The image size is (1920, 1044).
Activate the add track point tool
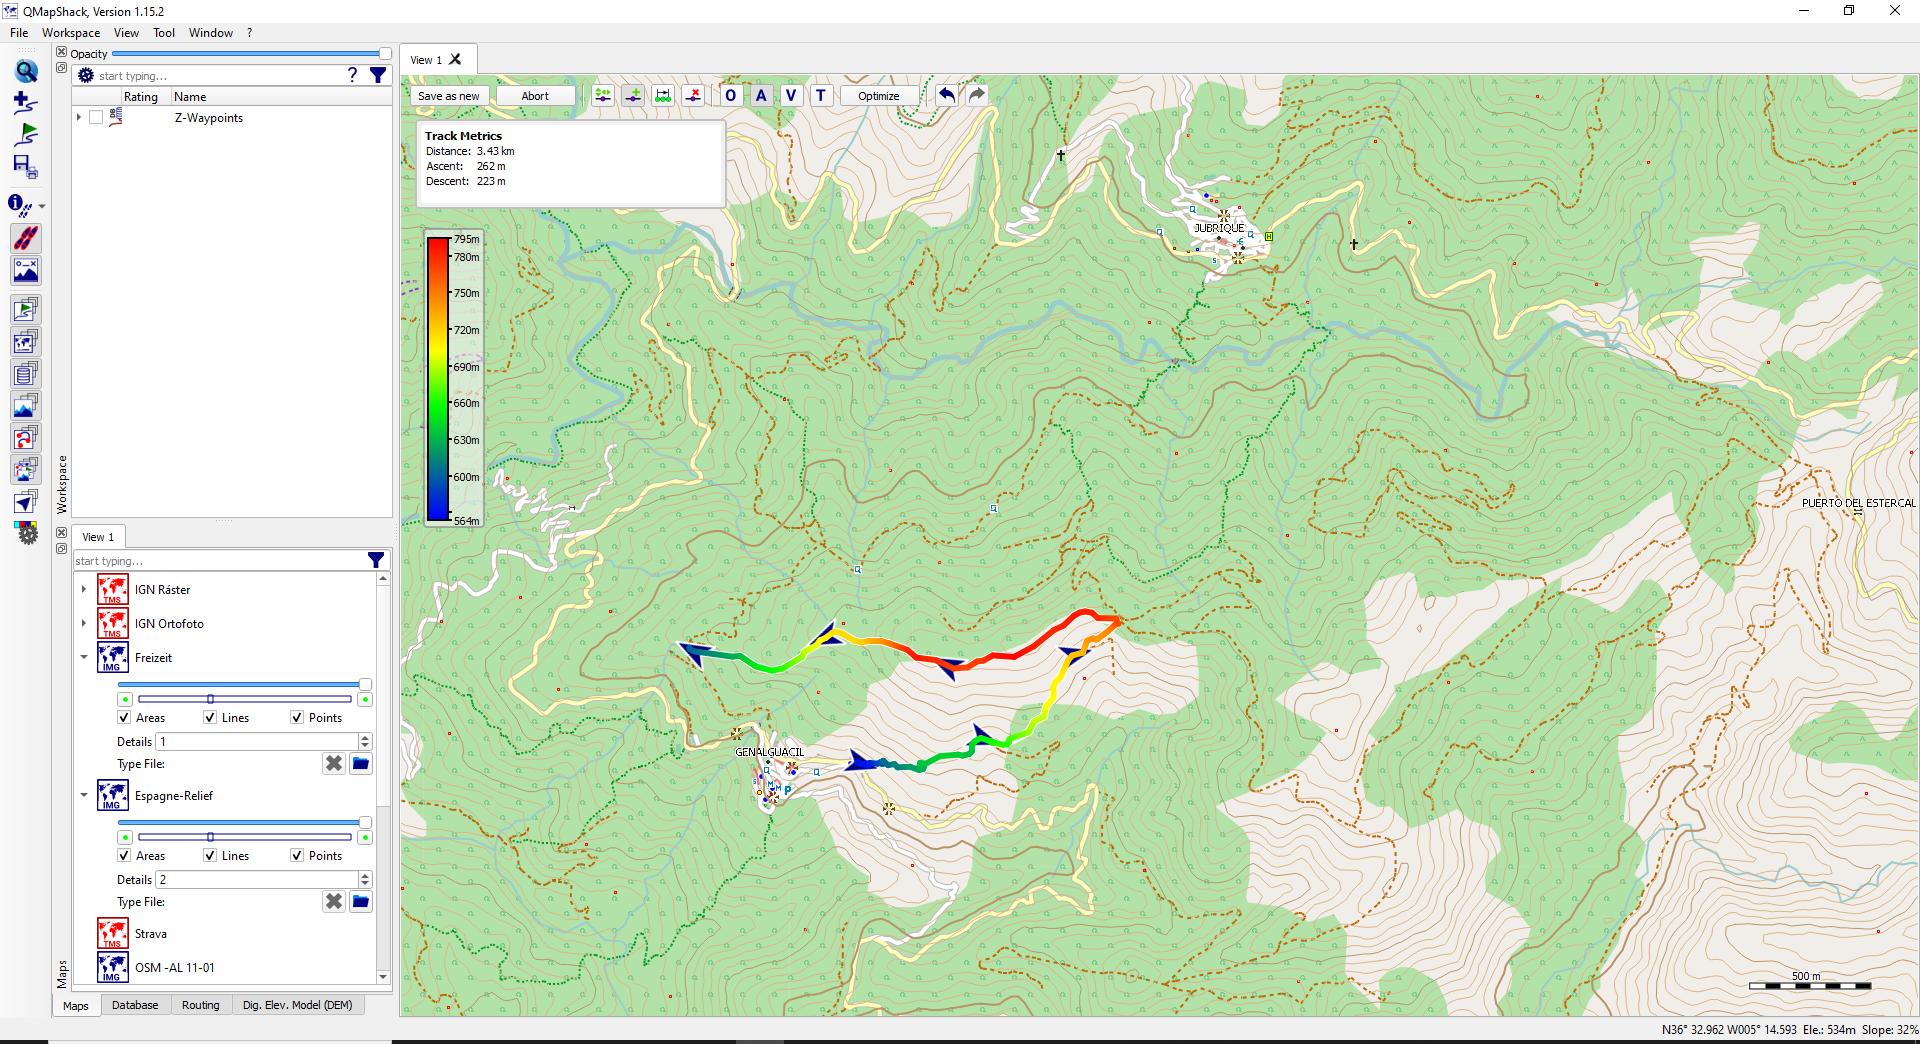click(x=634, y=95)
